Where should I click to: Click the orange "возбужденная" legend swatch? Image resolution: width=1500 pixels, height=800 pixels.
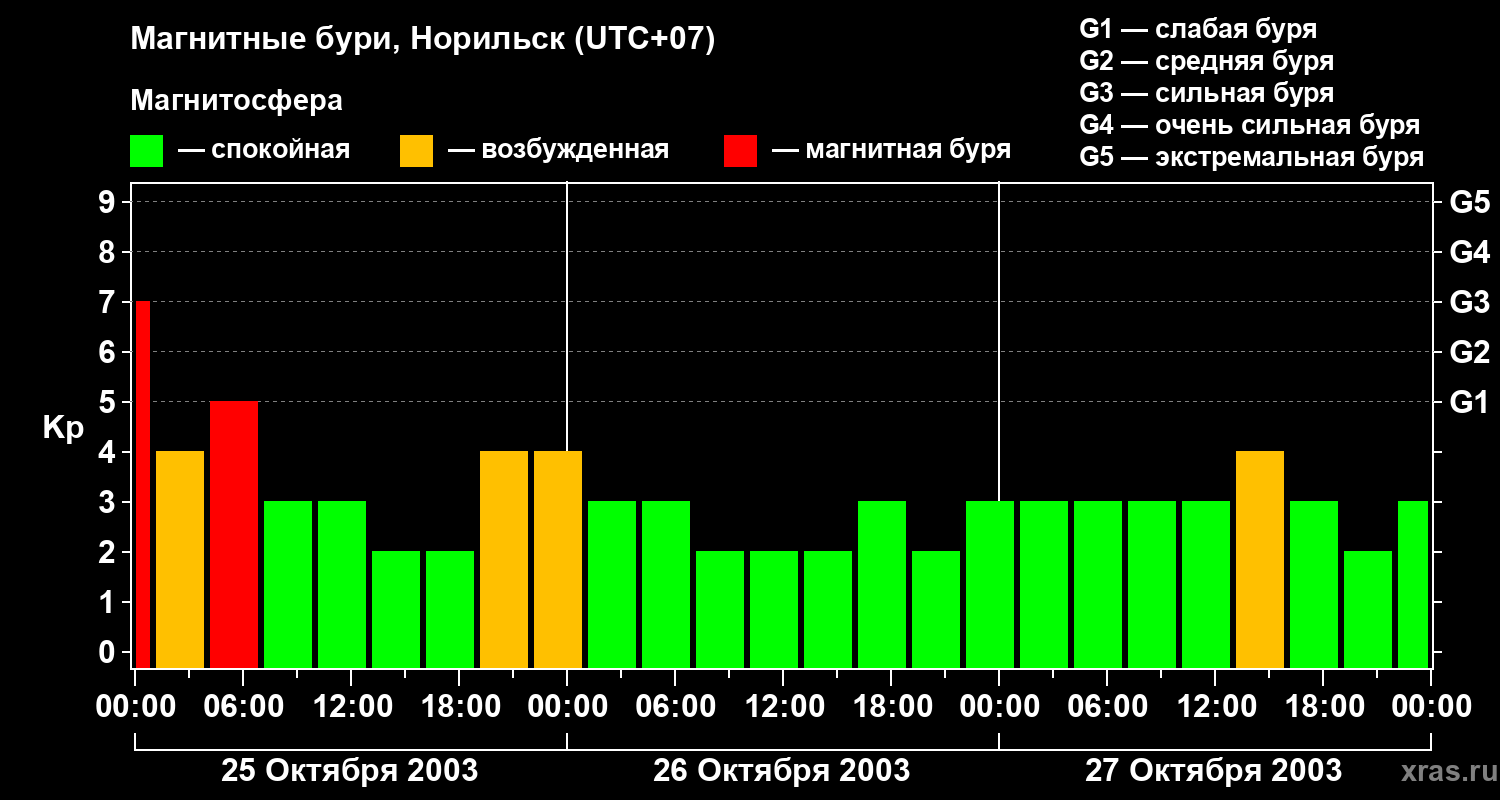(x=416, y=150)
